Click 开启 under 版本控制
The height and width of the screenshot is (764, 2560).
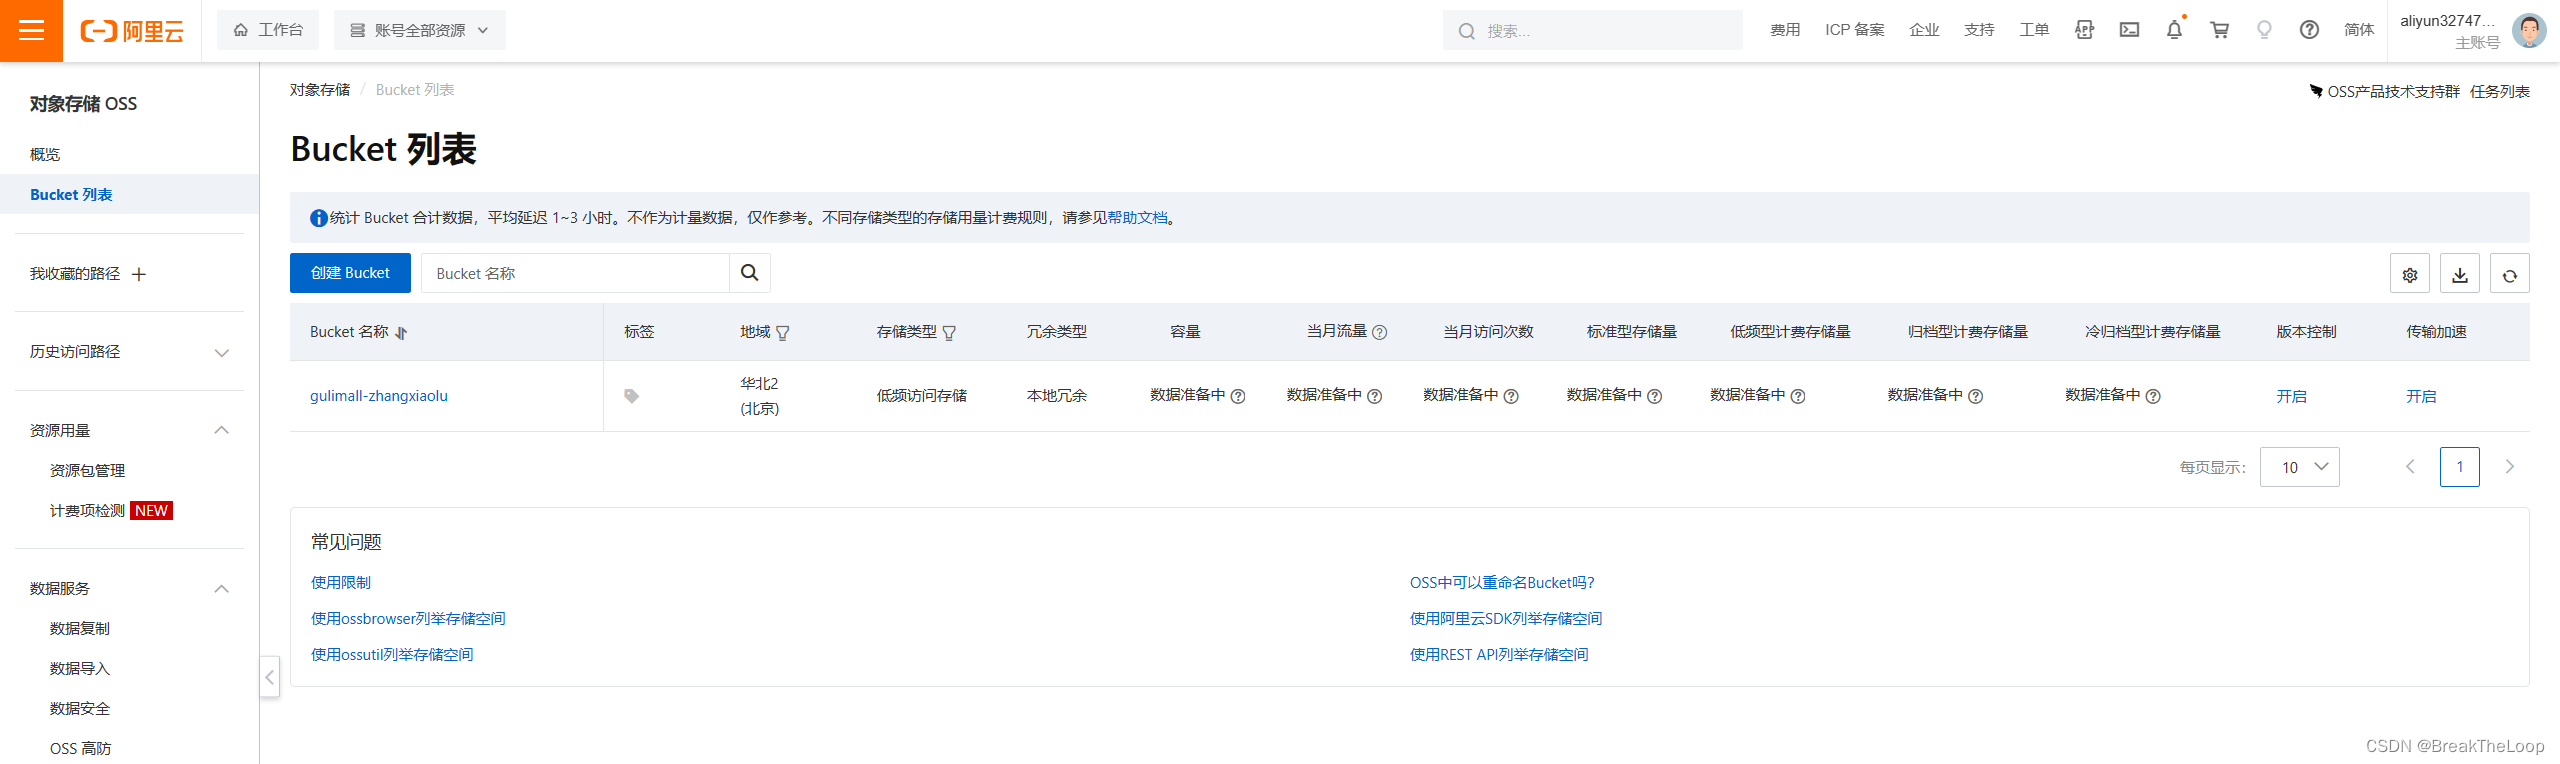[2291, 396]
